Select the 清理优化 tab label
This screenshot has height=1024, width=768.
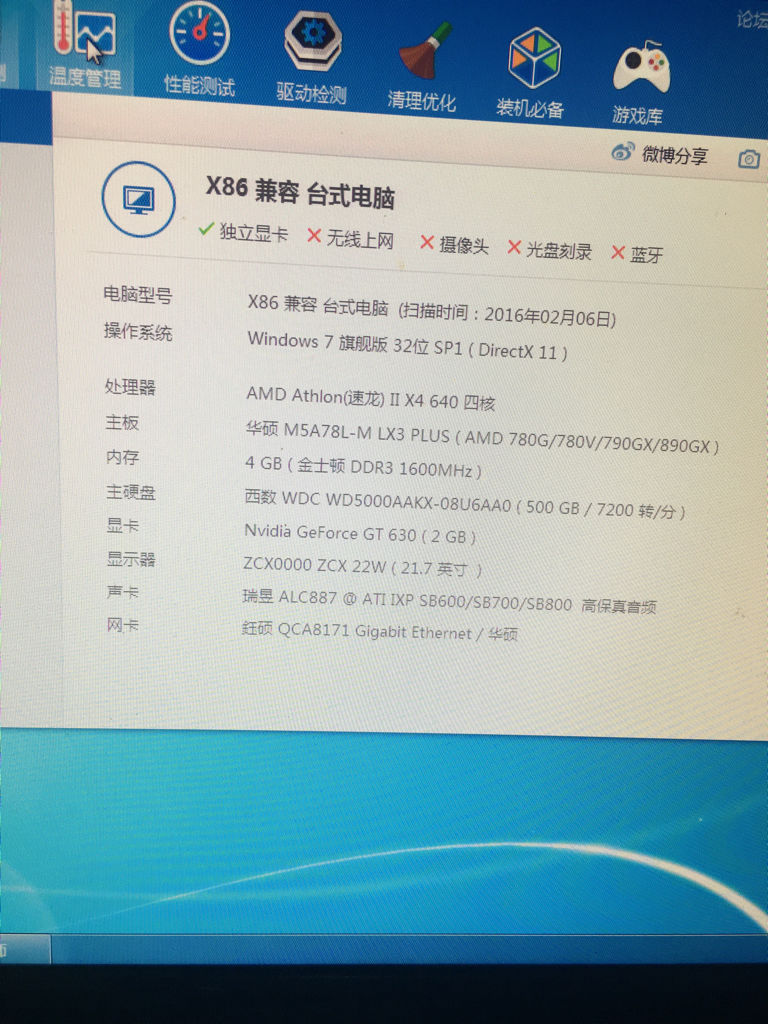tap(421, 101)
